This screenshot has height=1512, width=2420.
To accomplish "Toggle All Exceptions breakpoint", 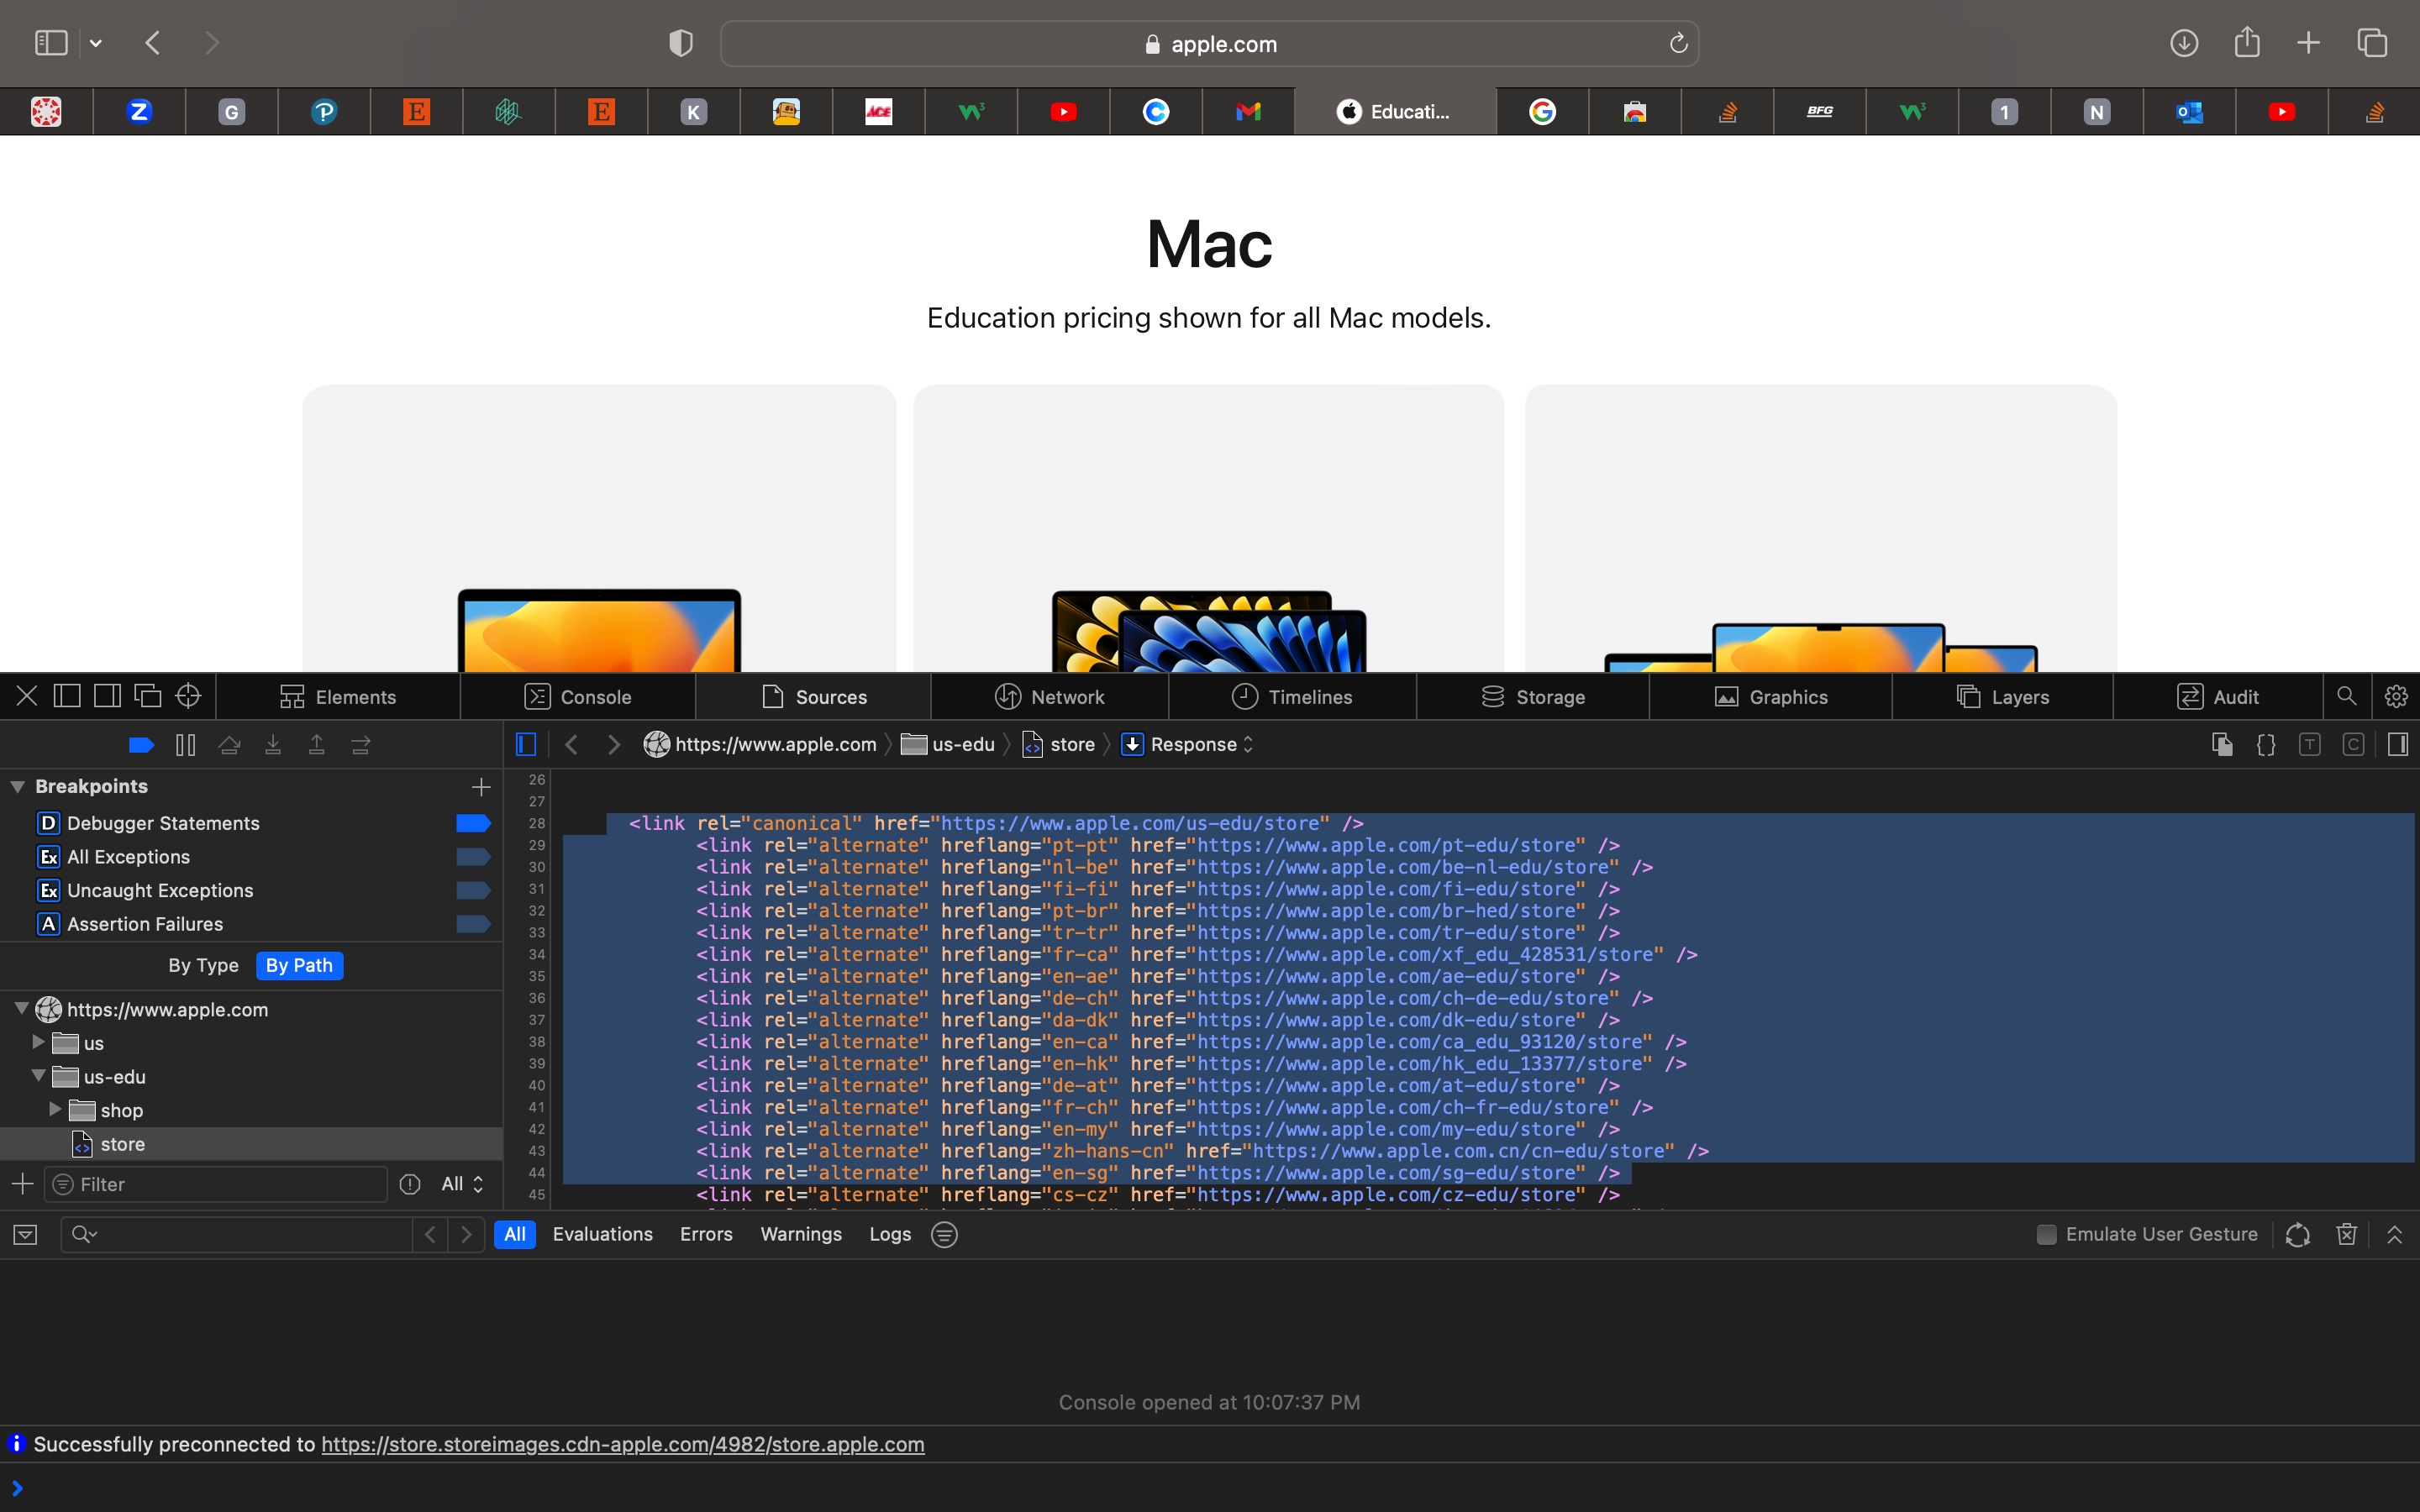I will [472, 857].
